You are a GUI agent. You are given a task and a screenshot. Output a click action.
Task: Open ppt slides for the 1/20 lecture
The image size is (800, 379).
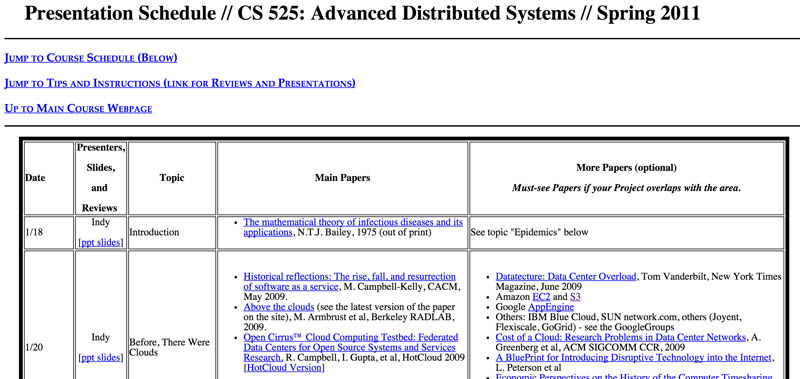[x=101, y=358]
